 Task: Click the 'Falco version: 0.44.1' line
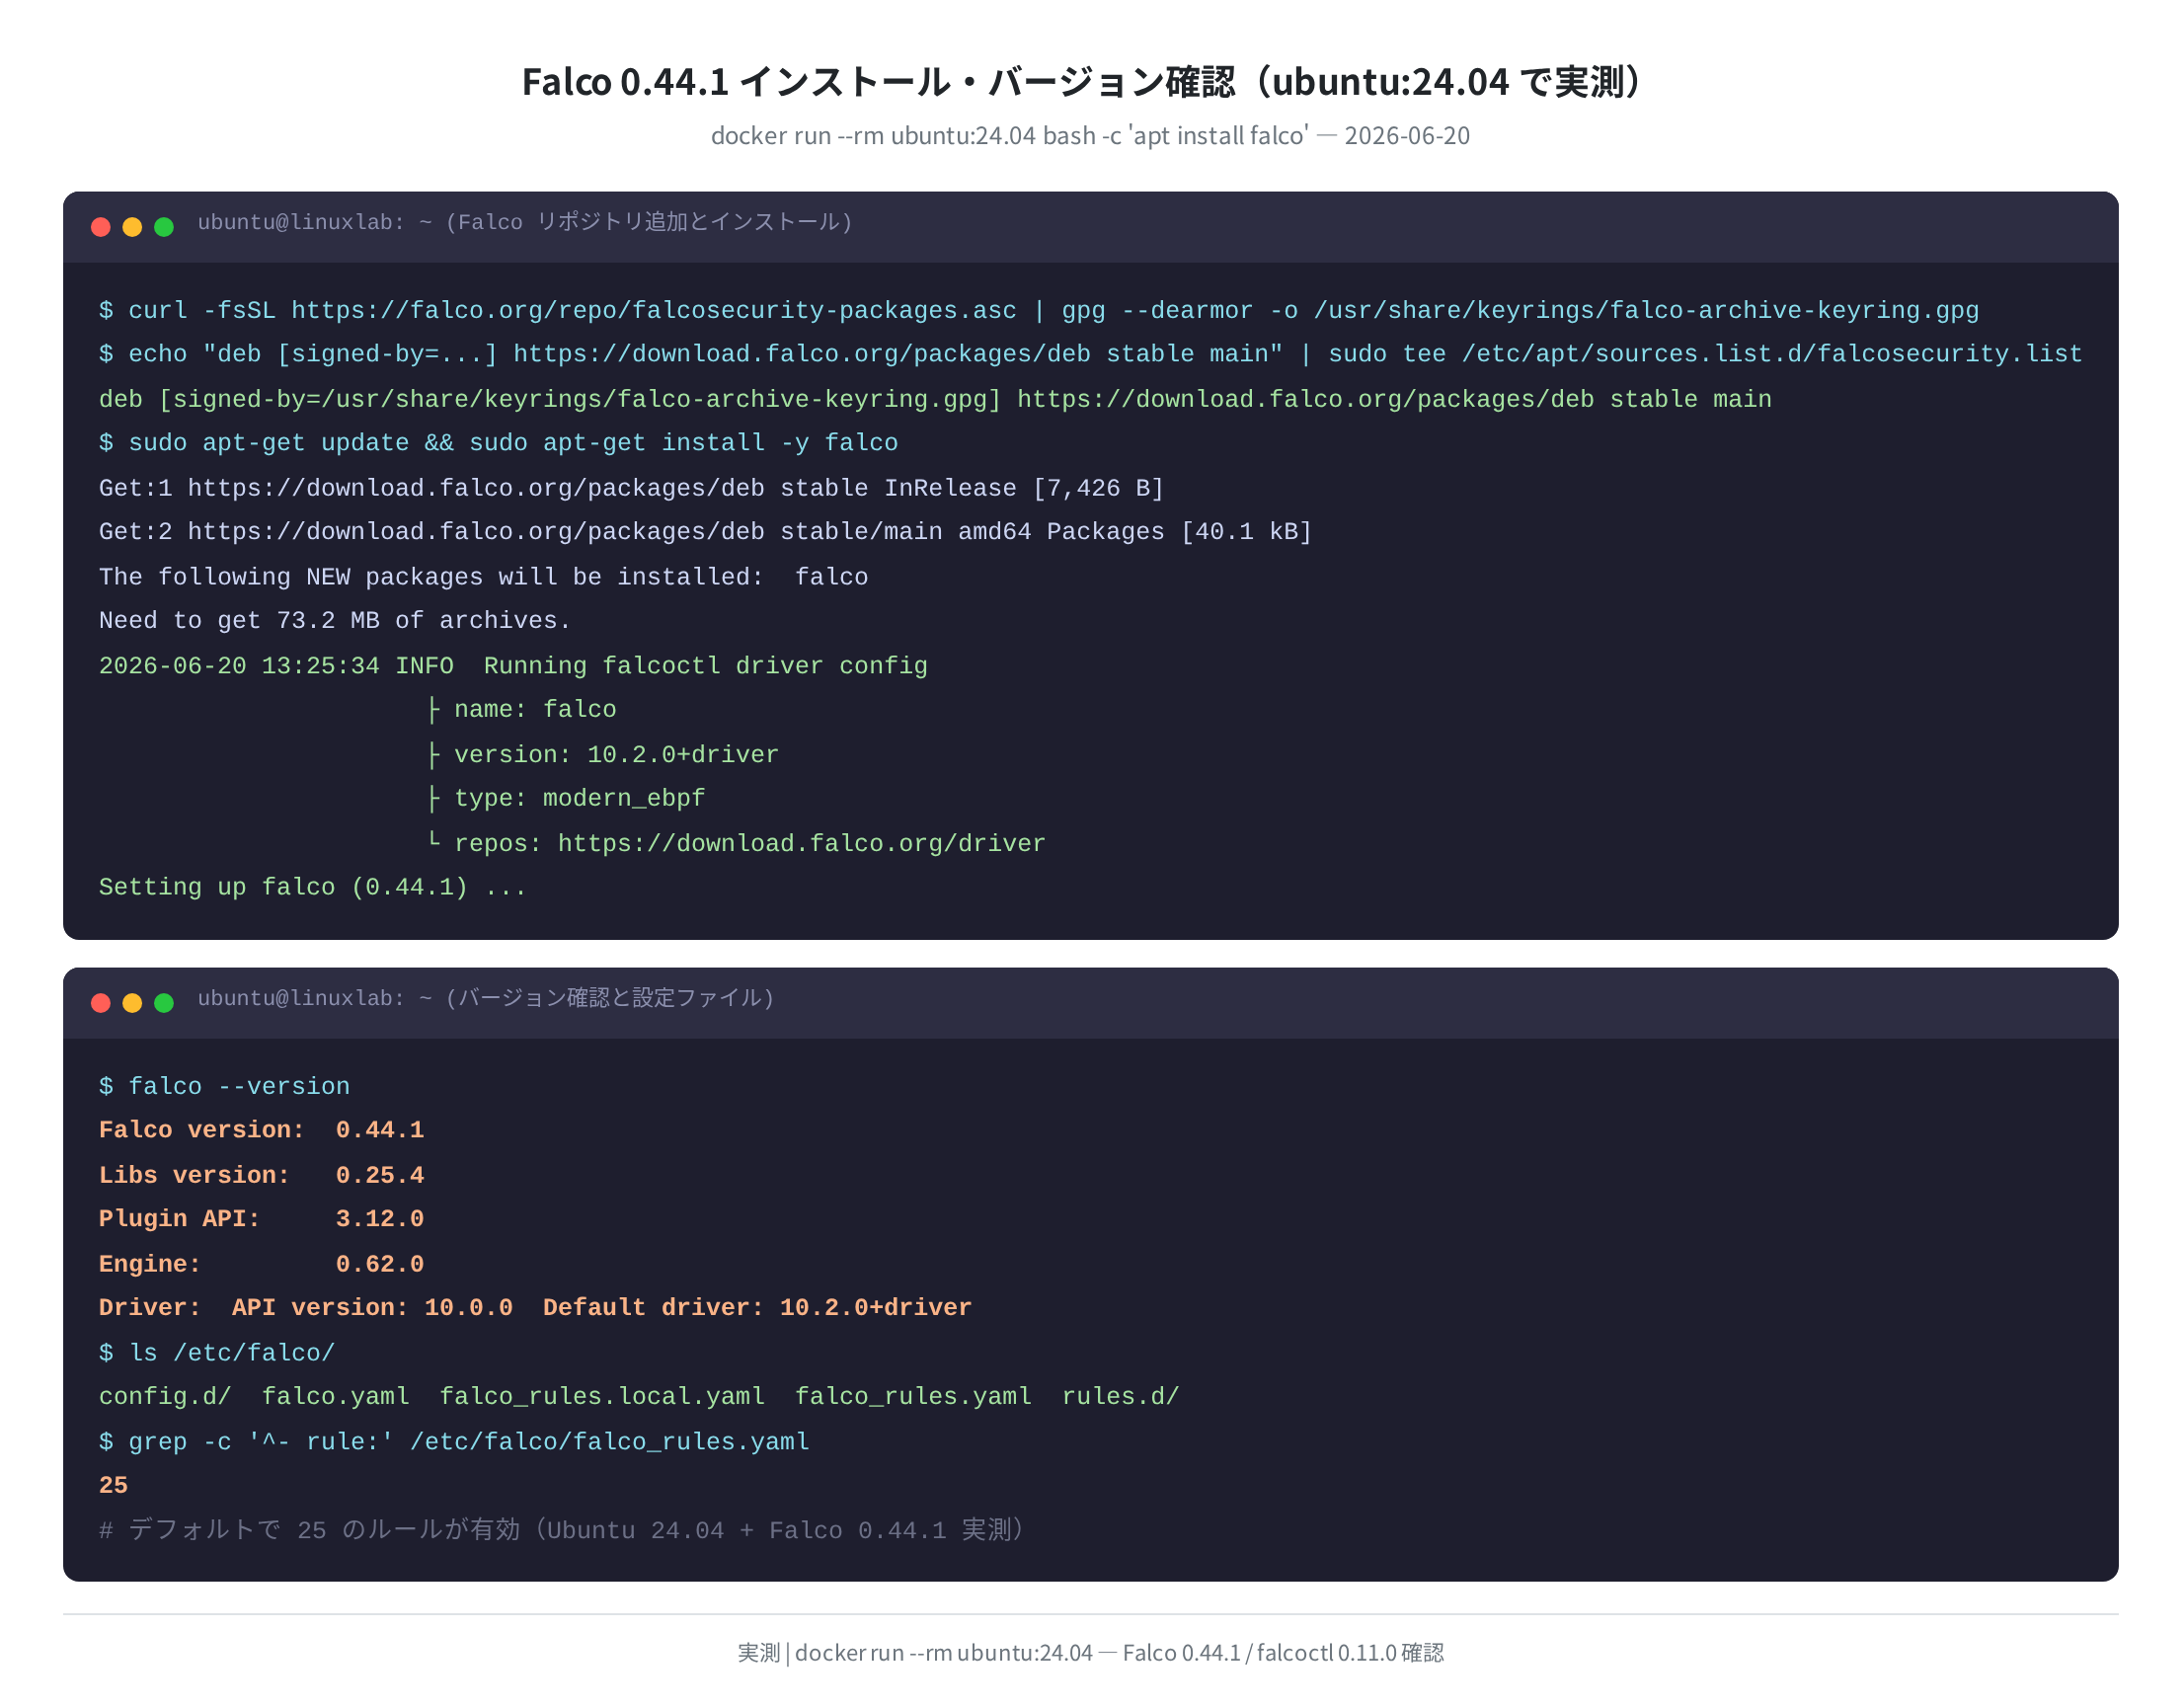(261, 1131)
